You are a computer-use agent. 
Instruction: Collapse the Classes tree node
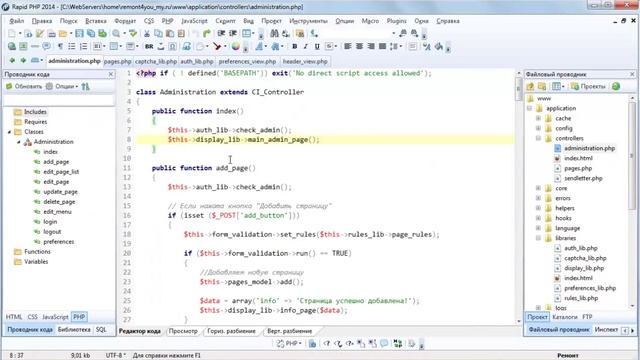pyautogui.click(x=9, y=132)
